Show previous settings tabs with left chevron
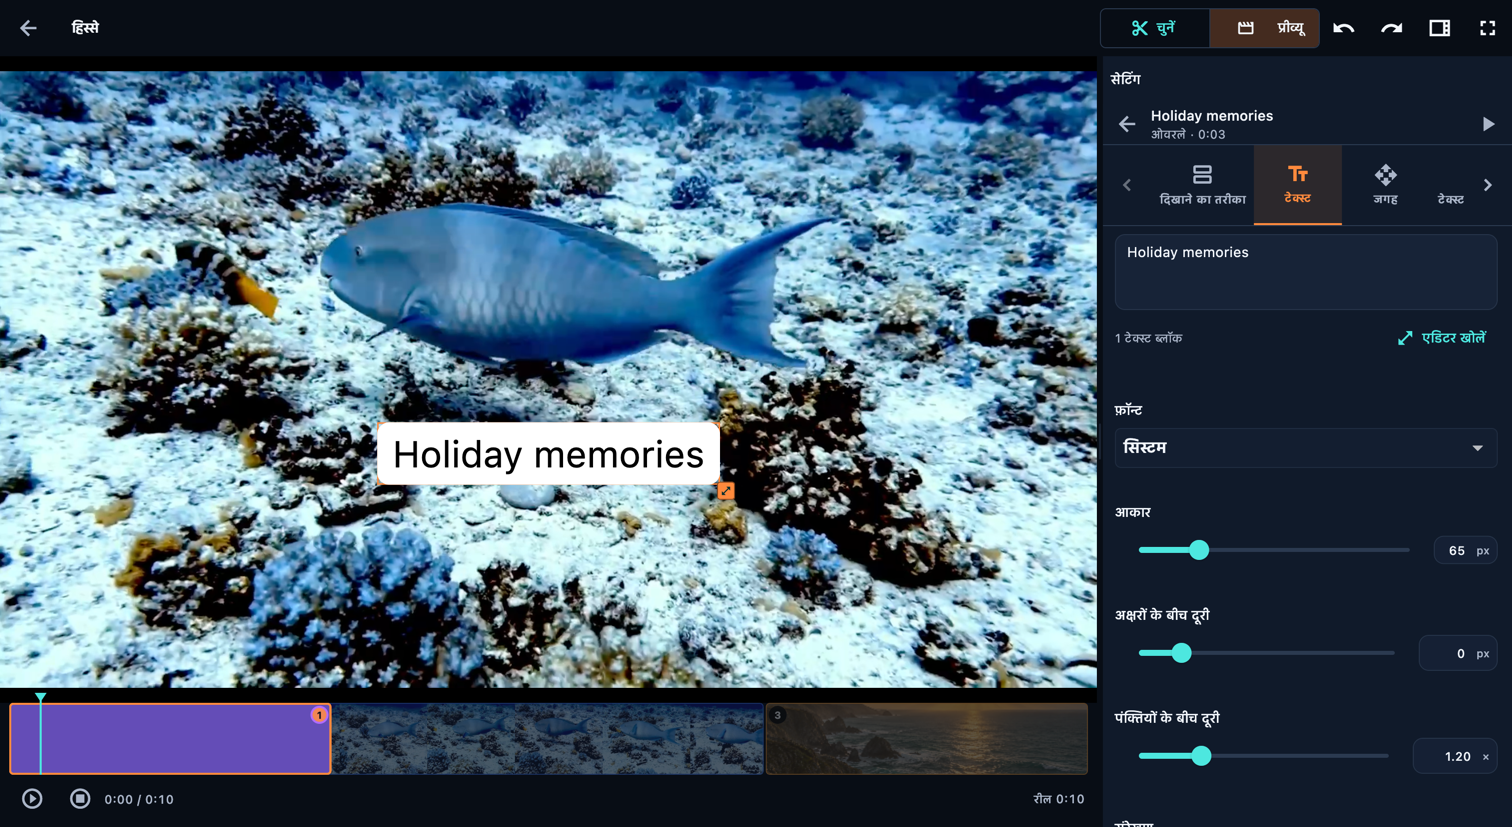This screenshot has width=1512, height=827. point(1127,185)
